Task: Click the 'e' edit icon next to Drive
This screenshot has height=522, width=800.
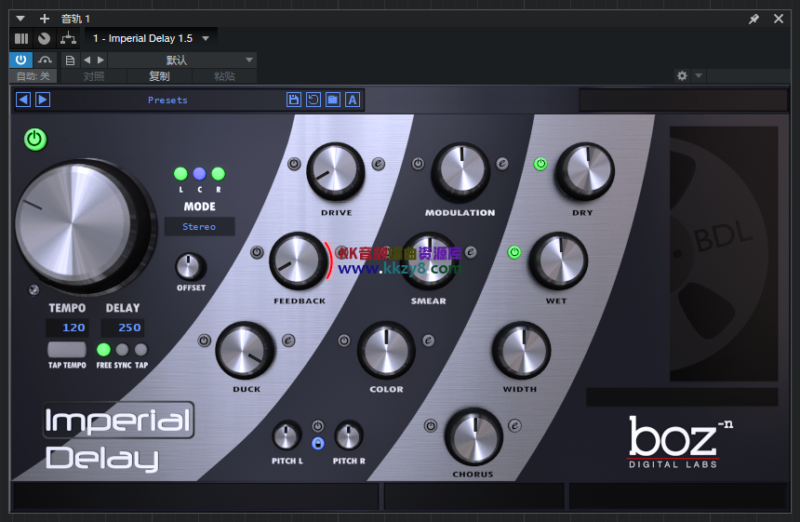Action: pyautogui.click(x=378, y=164)
